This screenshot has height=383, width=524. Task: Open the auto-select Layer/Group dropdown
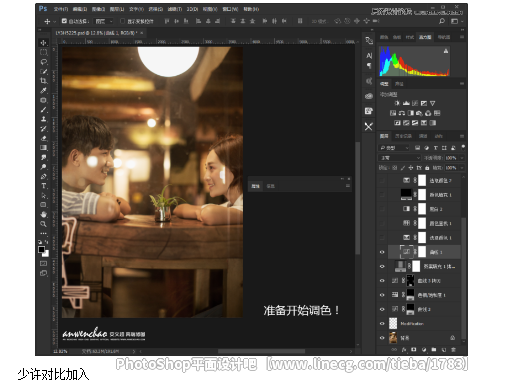(x=103, y=21)
